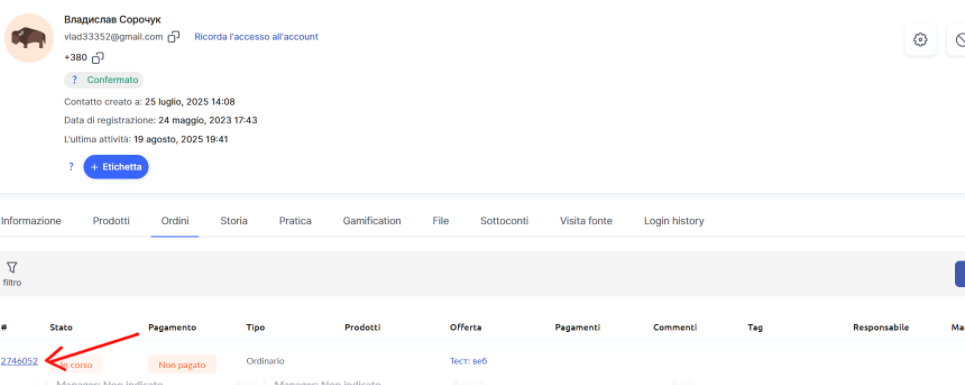Copy the +380 phone number icon
The width and height of the screenshot is (965, 385).
pyautogui.click(x=97, y=58)
